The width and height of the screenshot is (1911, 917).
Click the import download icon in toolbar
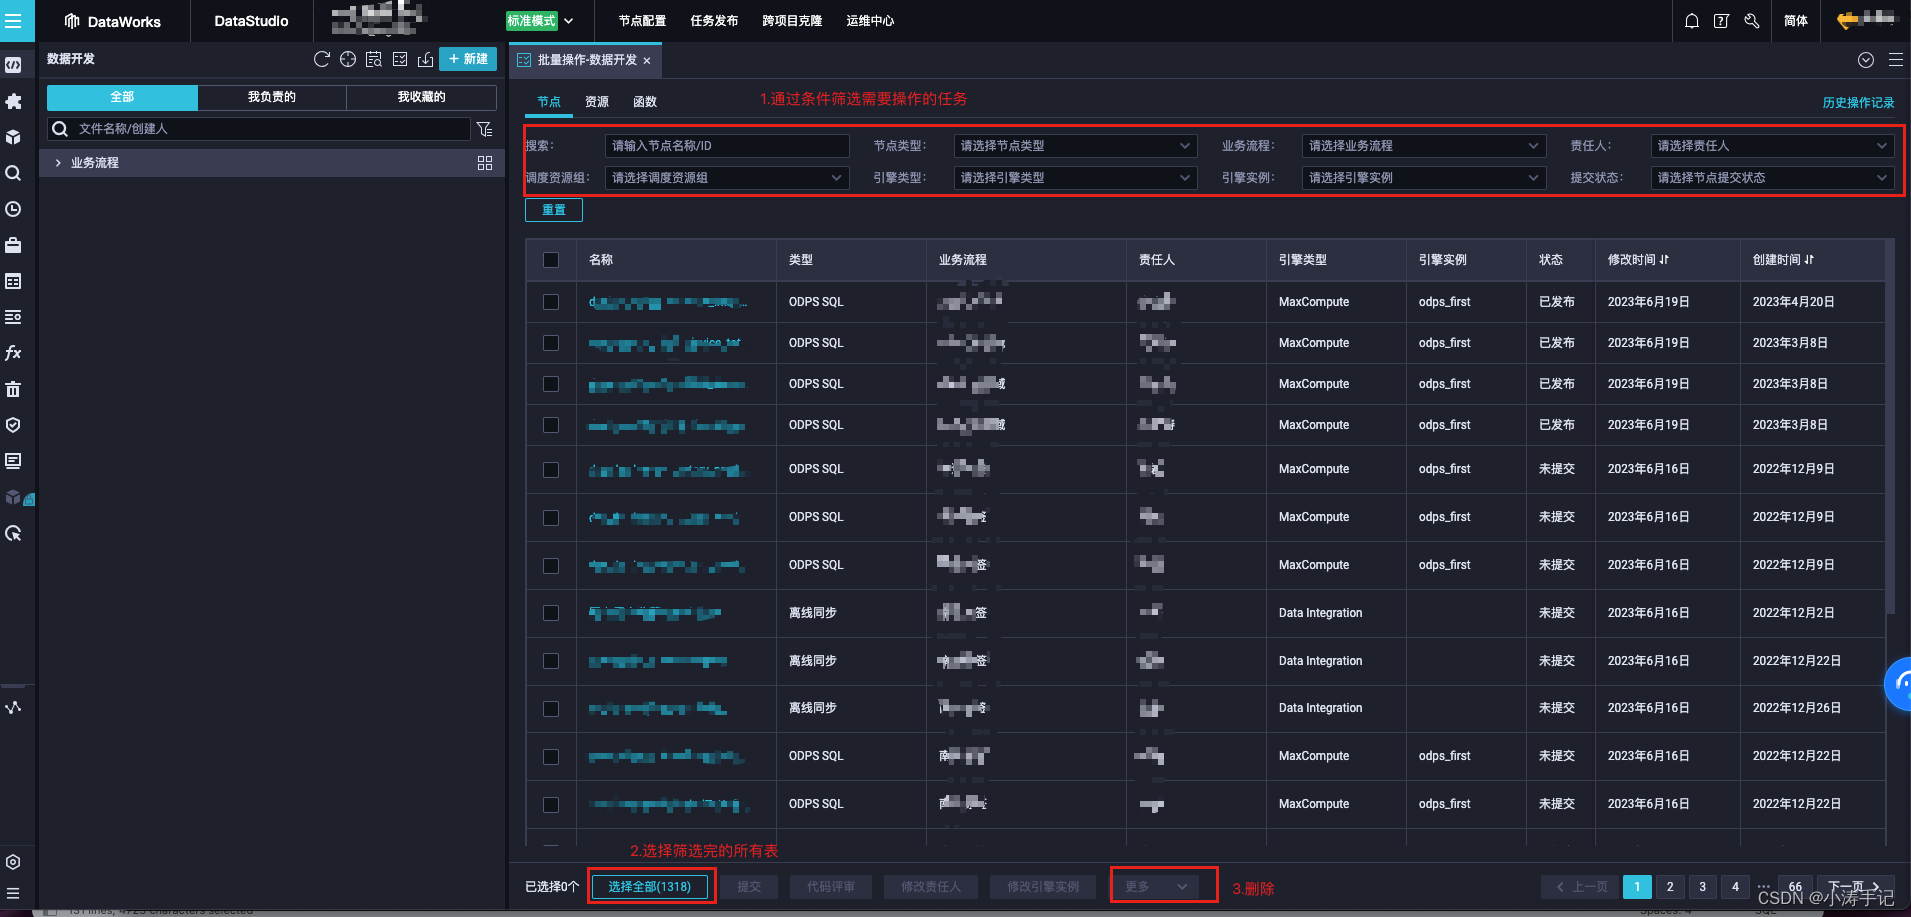coord(426,59)
